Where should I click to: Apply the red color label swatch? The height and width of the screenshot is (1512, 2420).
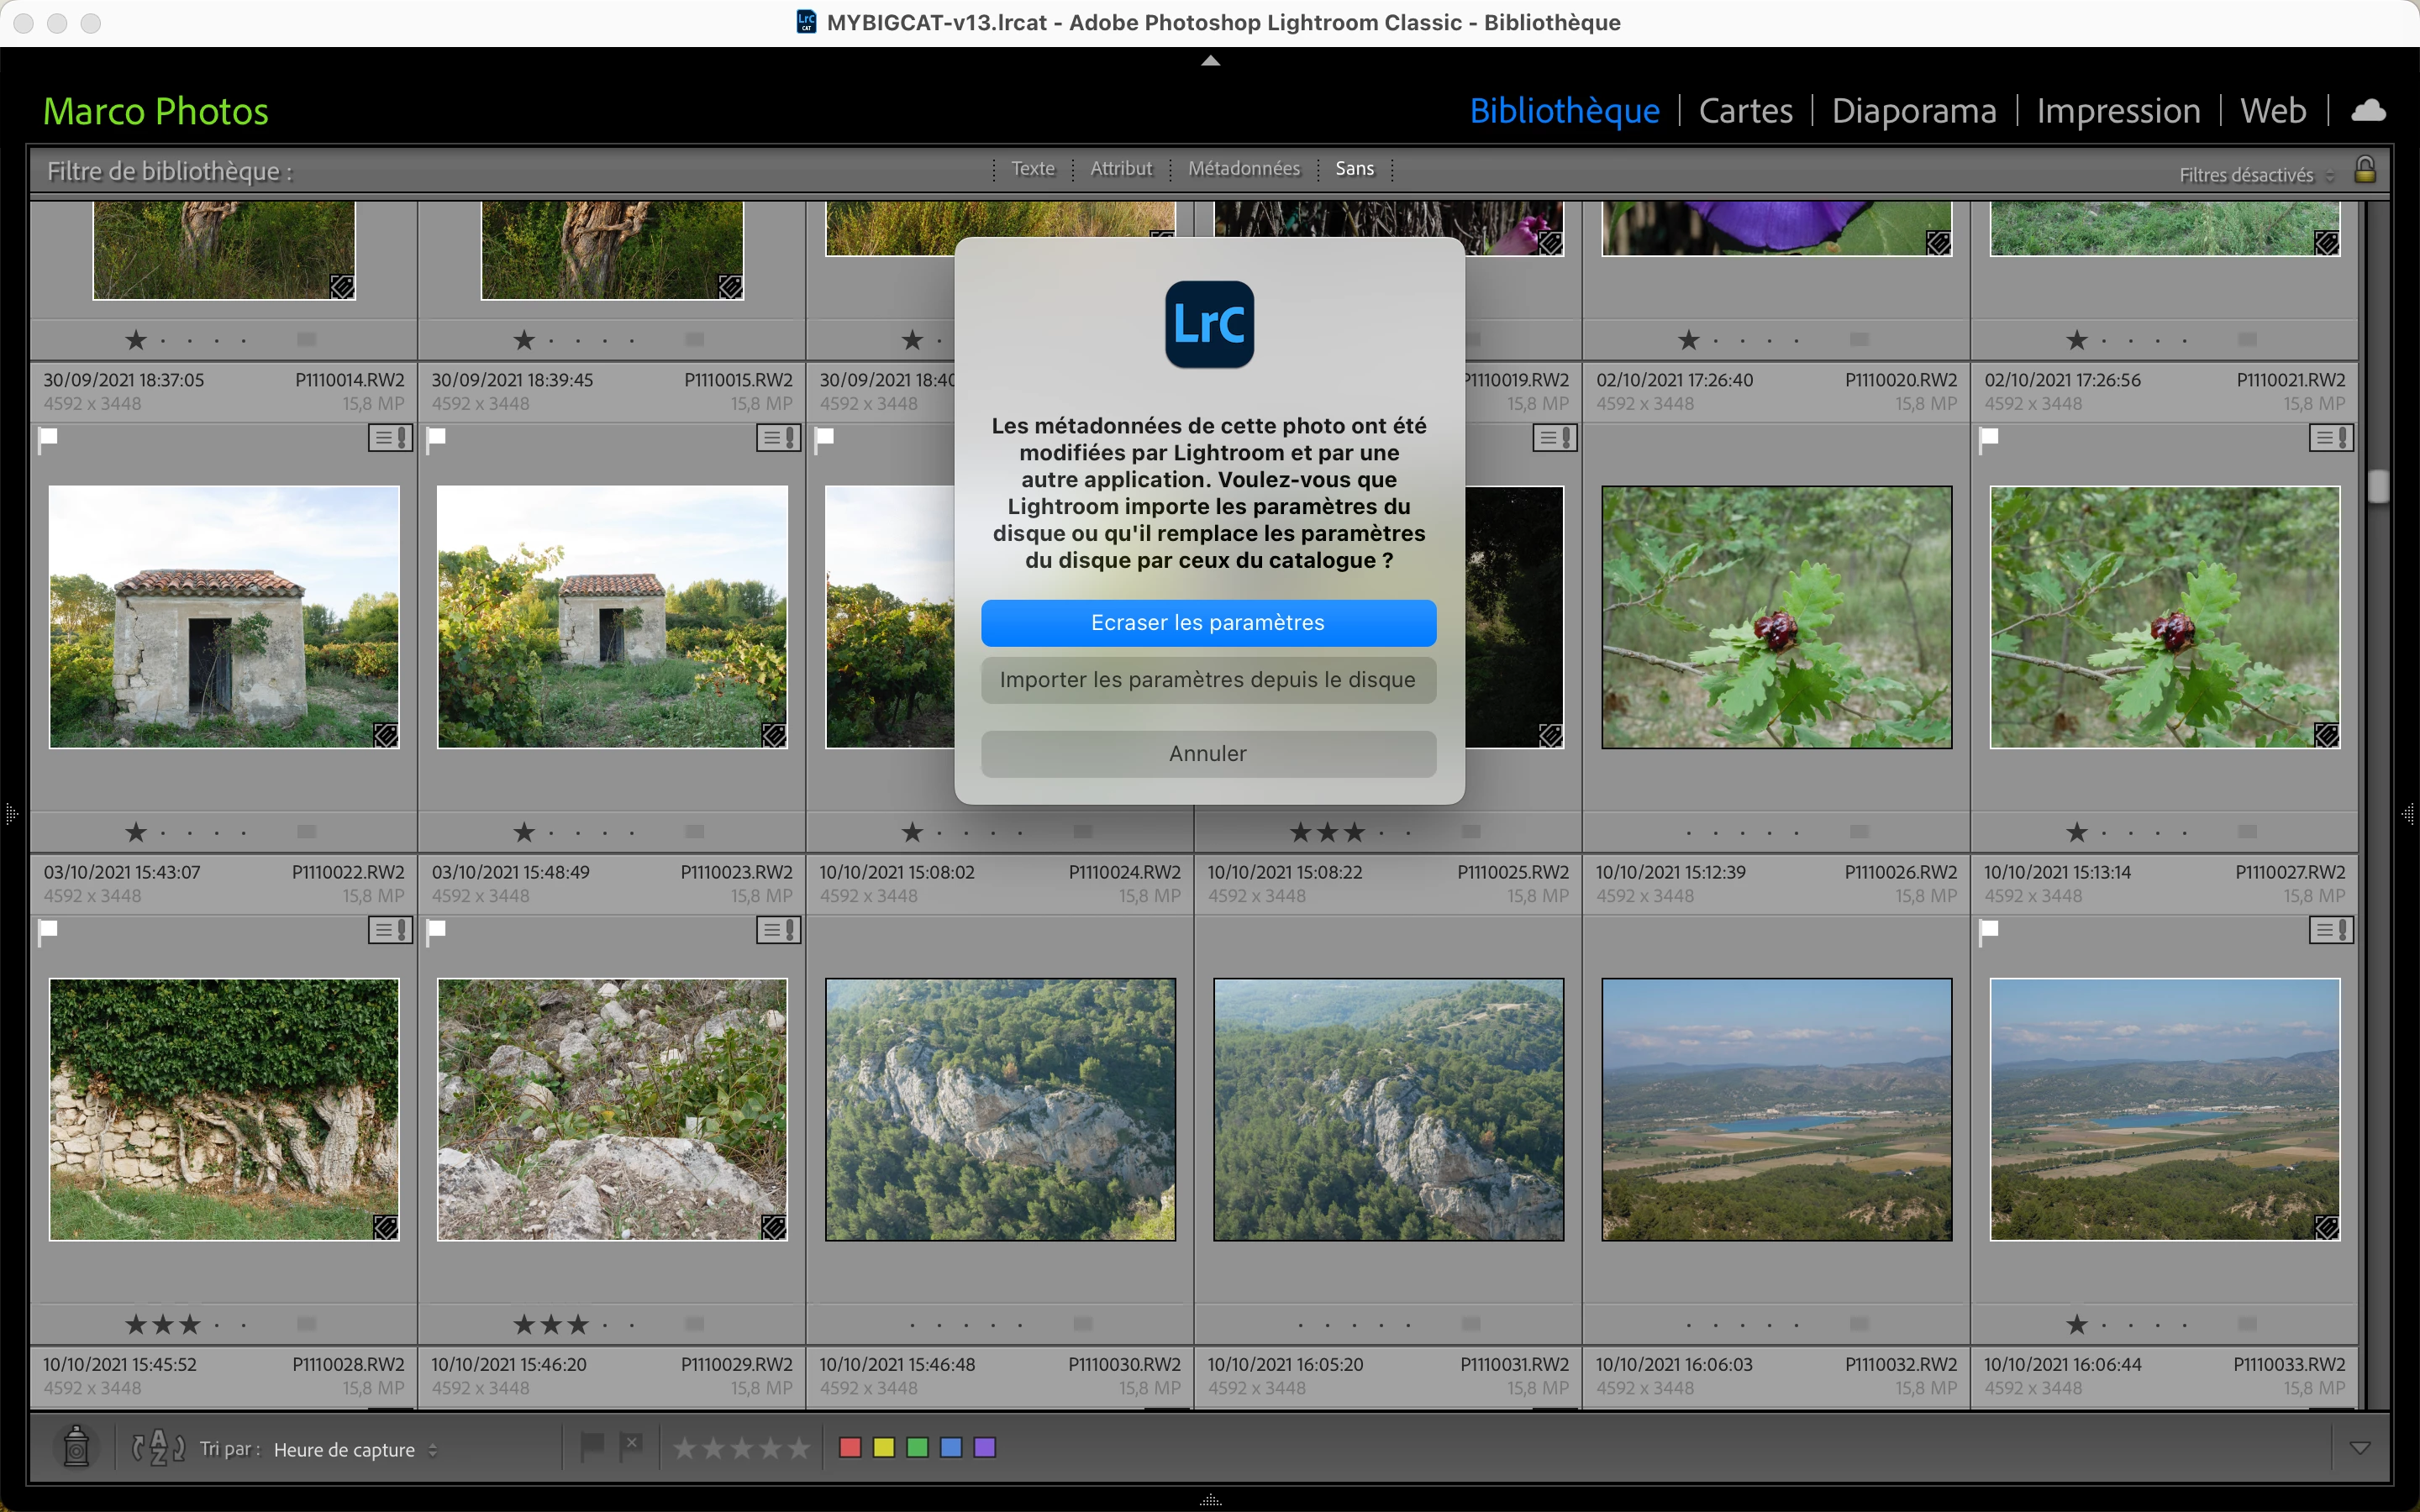pos(850,1447)
